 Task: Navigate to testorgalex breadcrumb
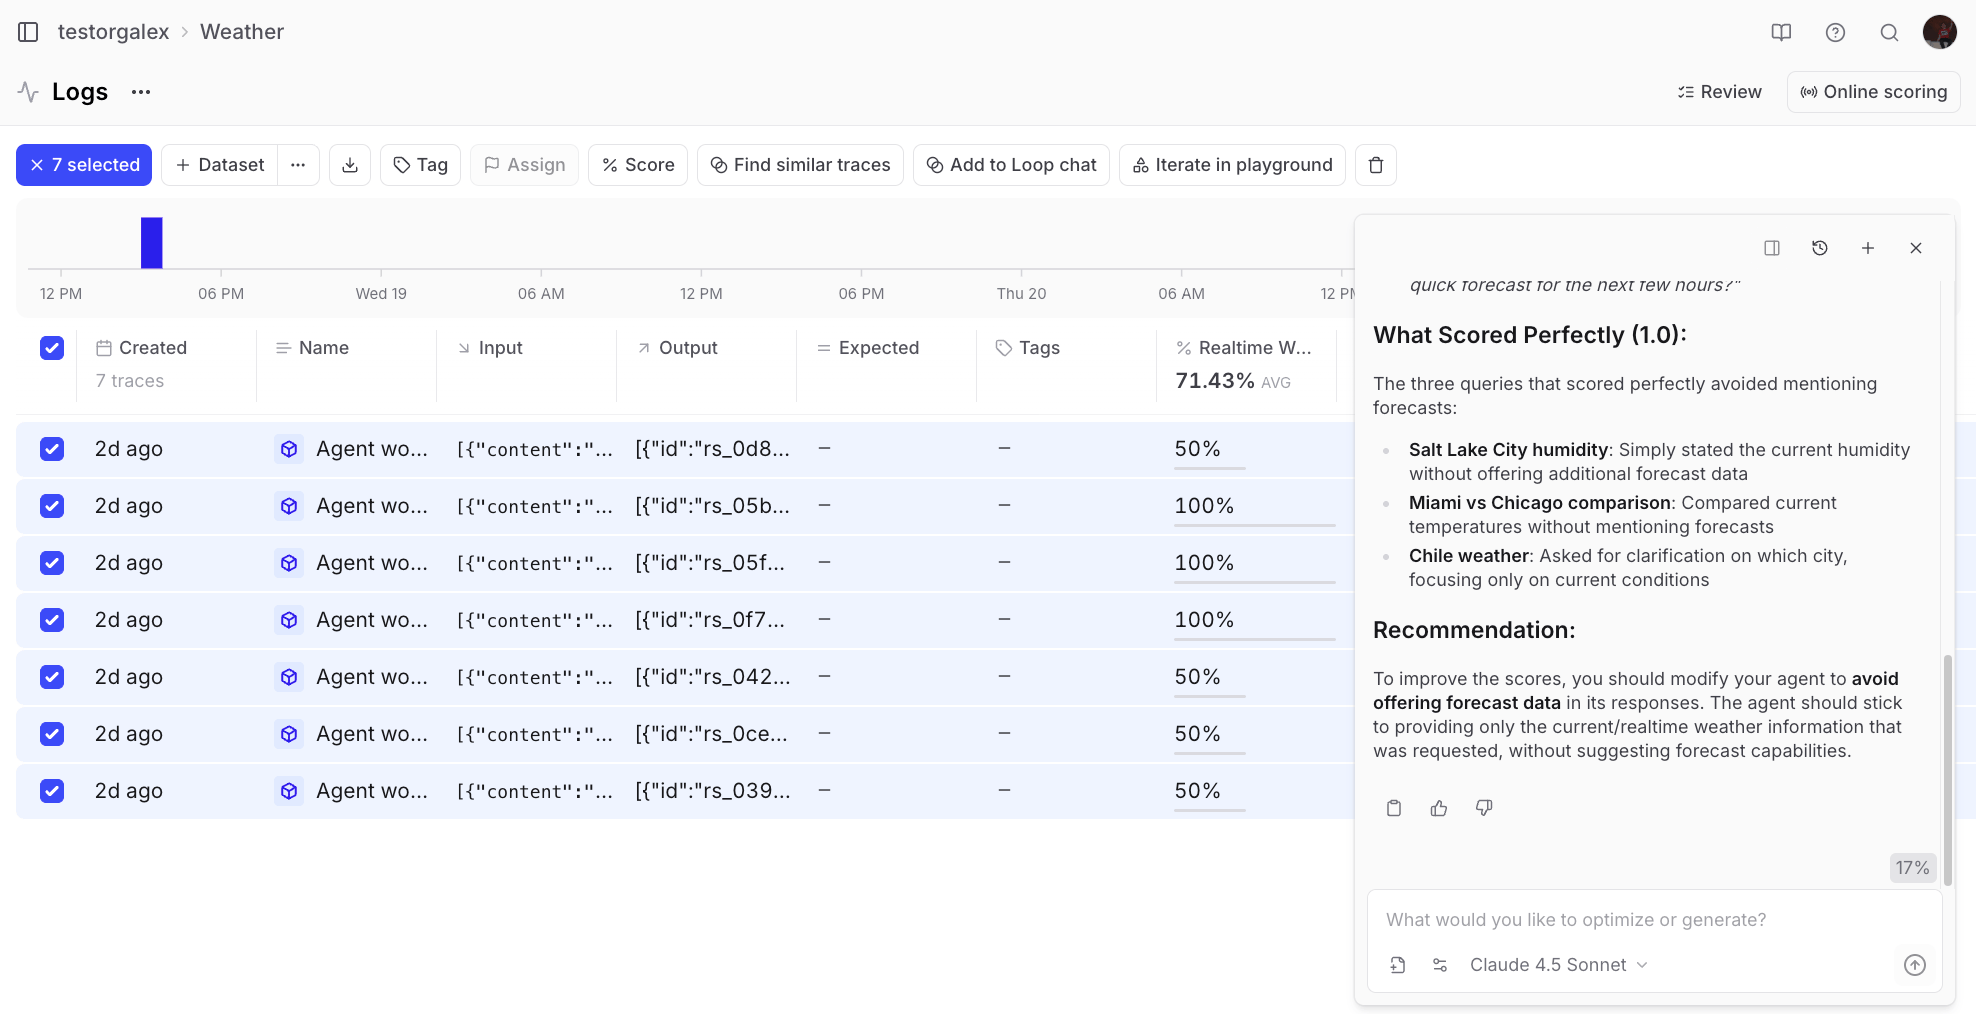(113, 32)
